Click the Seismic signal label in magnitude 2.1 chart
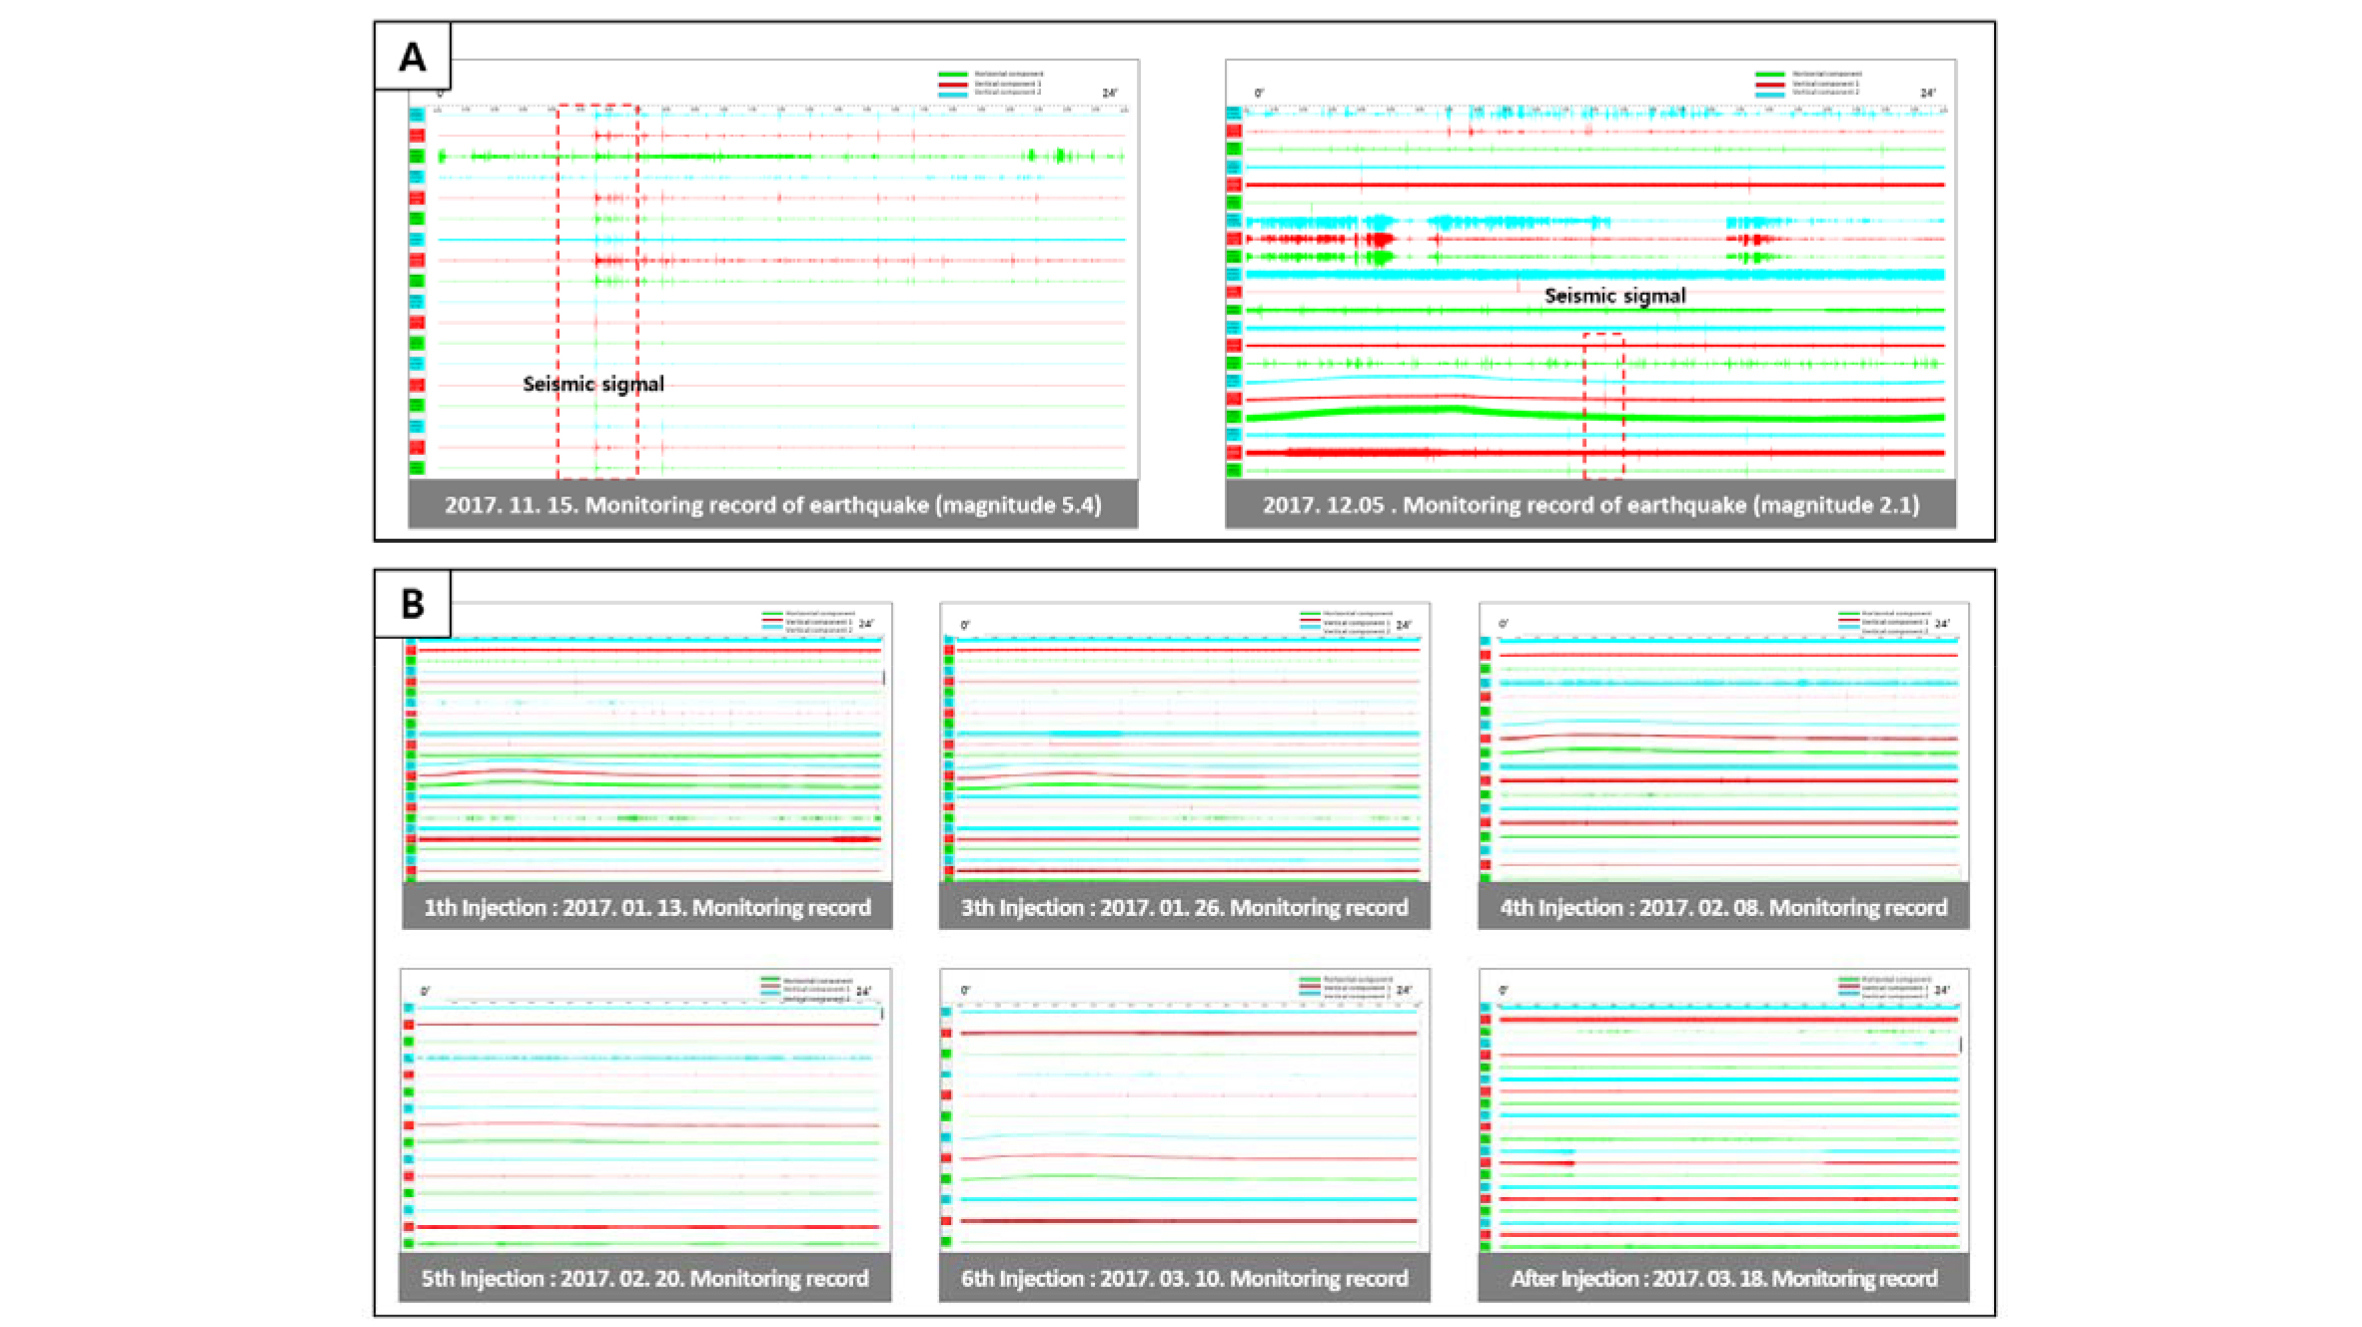This screenshot has width=2362, height=1327. [x=1614, y=296]
